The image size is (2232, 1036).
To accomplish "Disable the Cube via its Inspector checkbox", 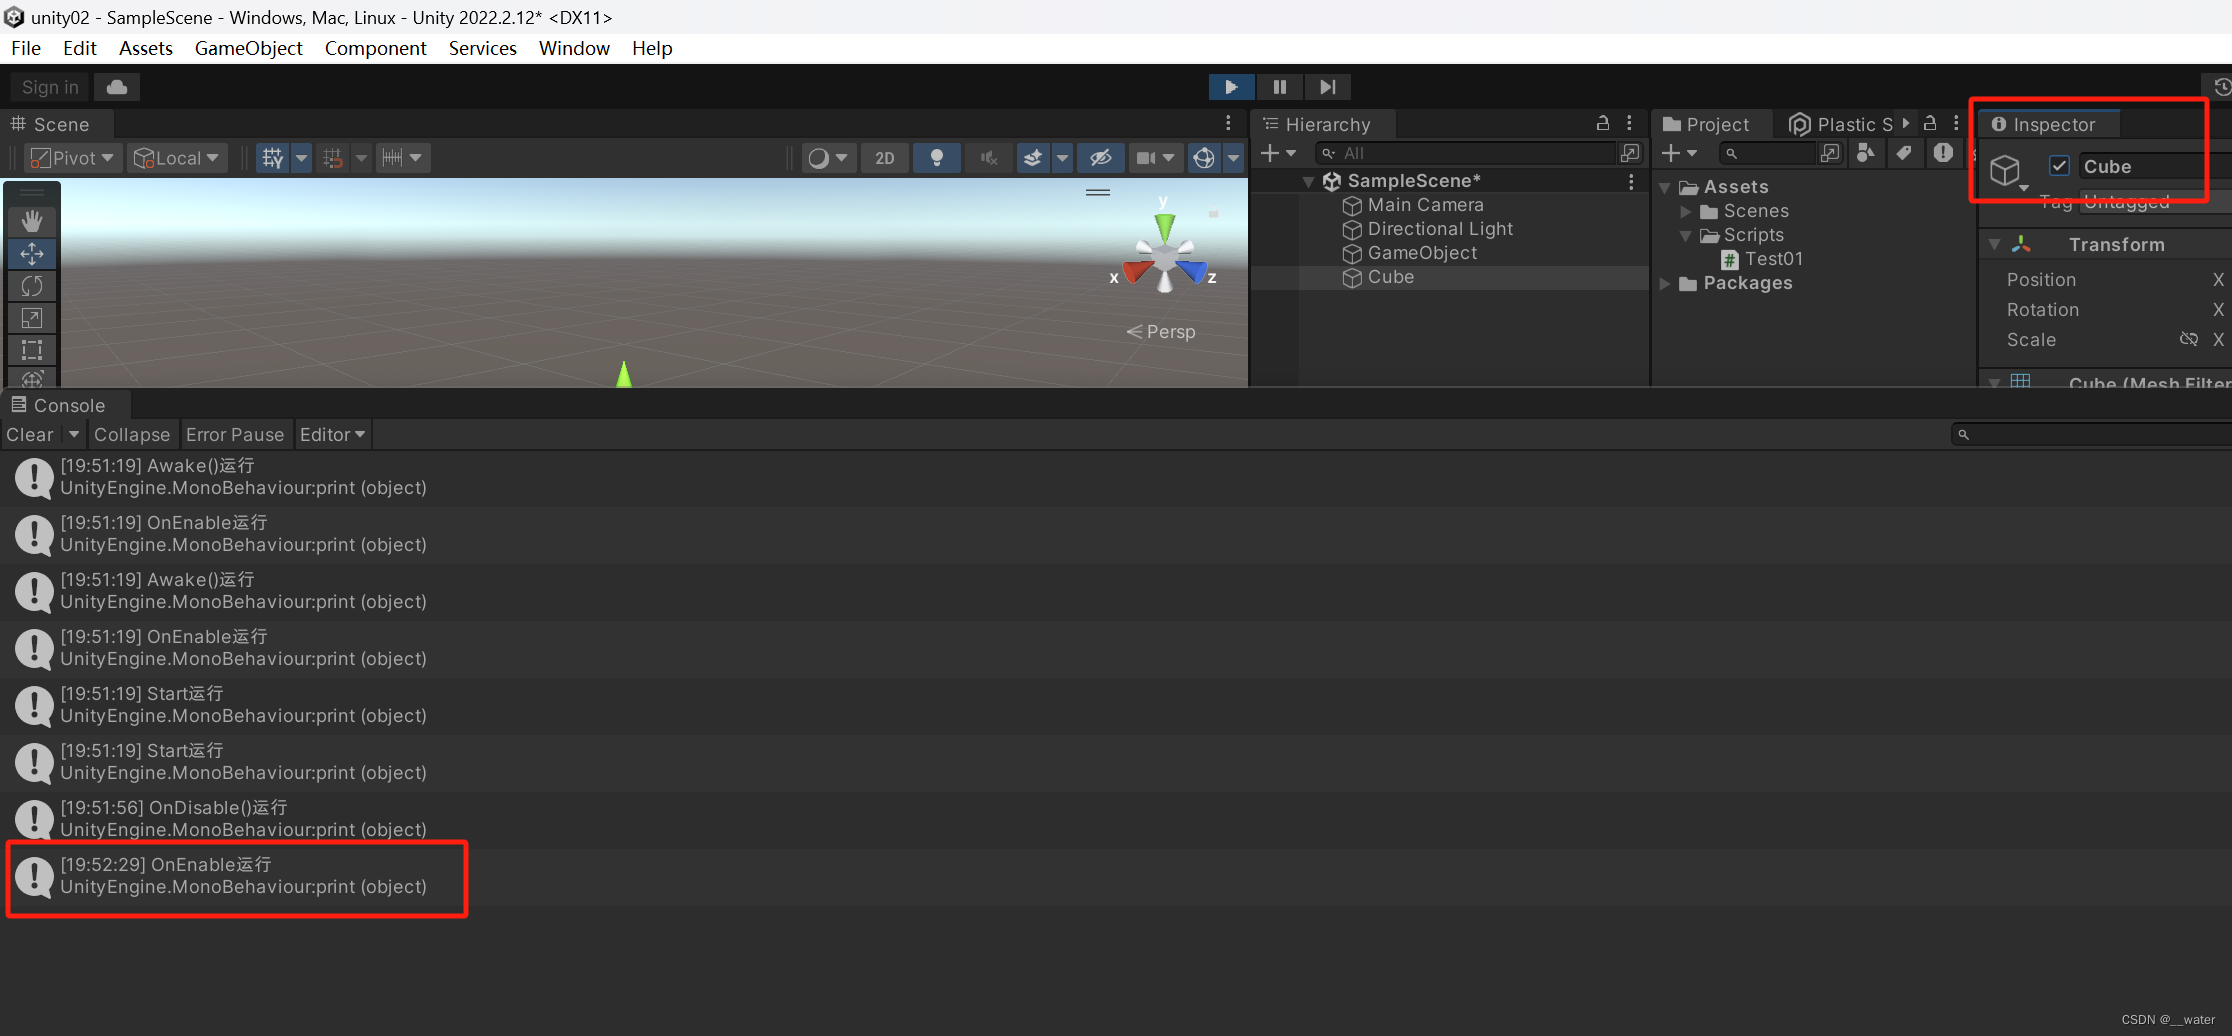I will (x=2059, y=166).
